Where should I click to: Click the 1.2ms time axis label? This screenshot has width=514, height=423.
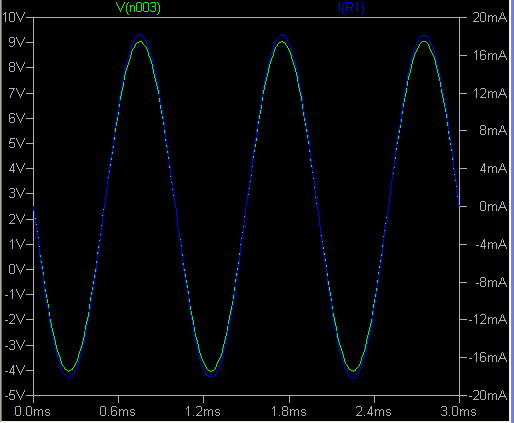pos(203,411)
